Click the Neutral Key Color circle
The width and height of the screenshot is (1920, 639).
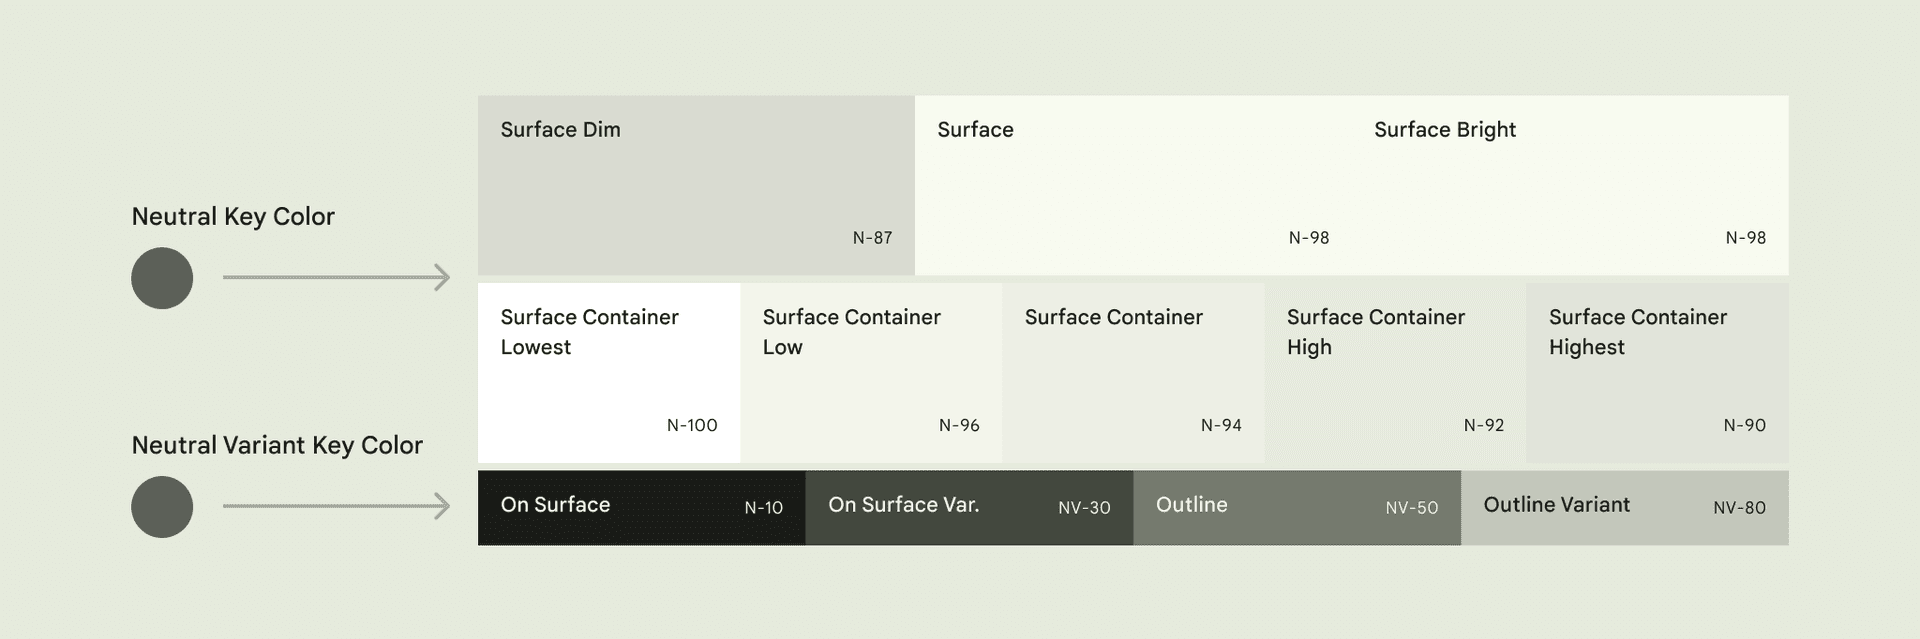(162, 278)
